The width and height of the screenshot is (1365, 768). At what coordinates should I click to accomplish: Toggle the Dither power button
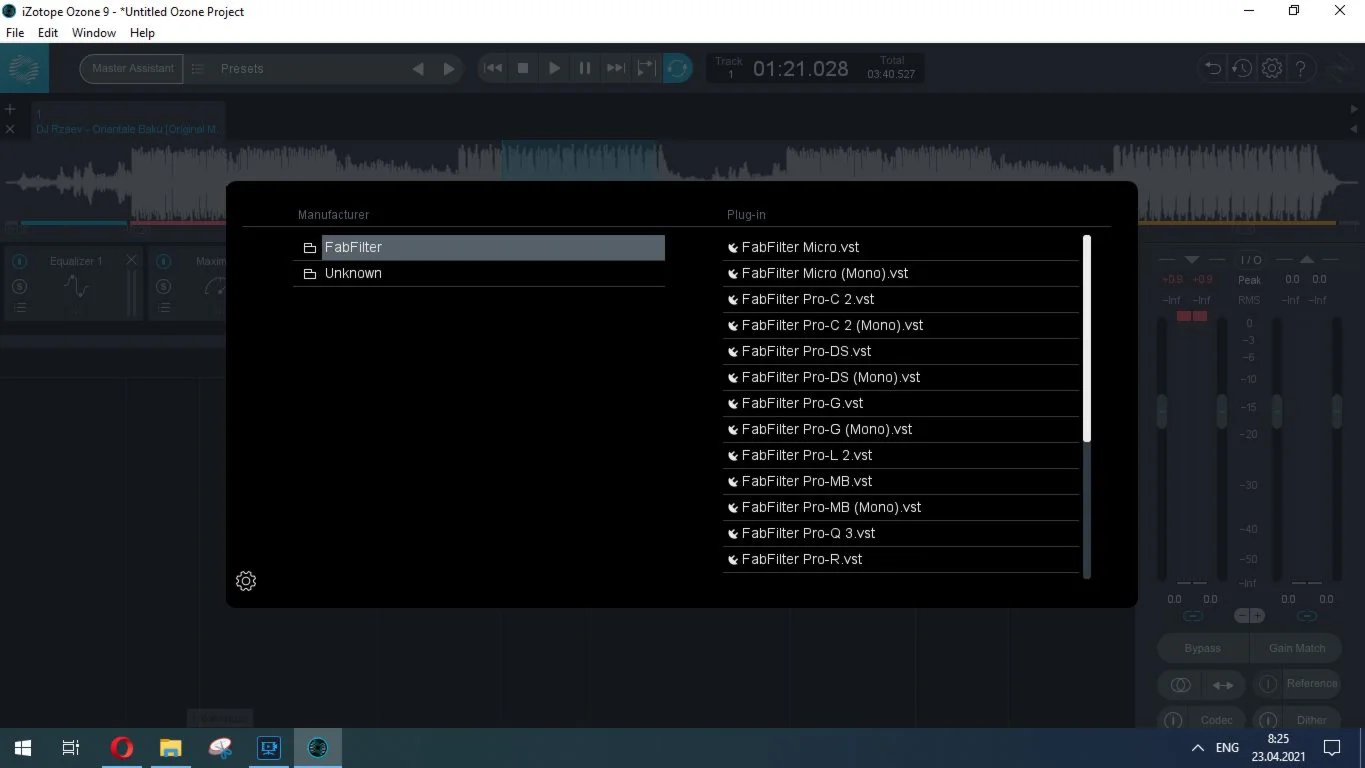click(x=1267, y=721)
